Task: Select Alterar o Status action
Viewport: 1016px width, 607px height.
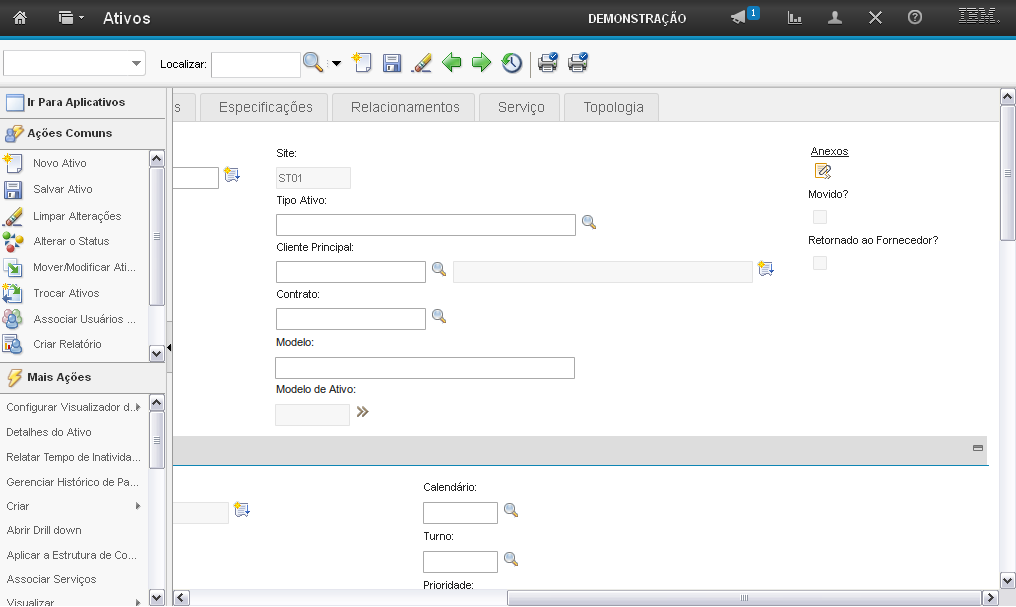Action: tap(71, 241)
